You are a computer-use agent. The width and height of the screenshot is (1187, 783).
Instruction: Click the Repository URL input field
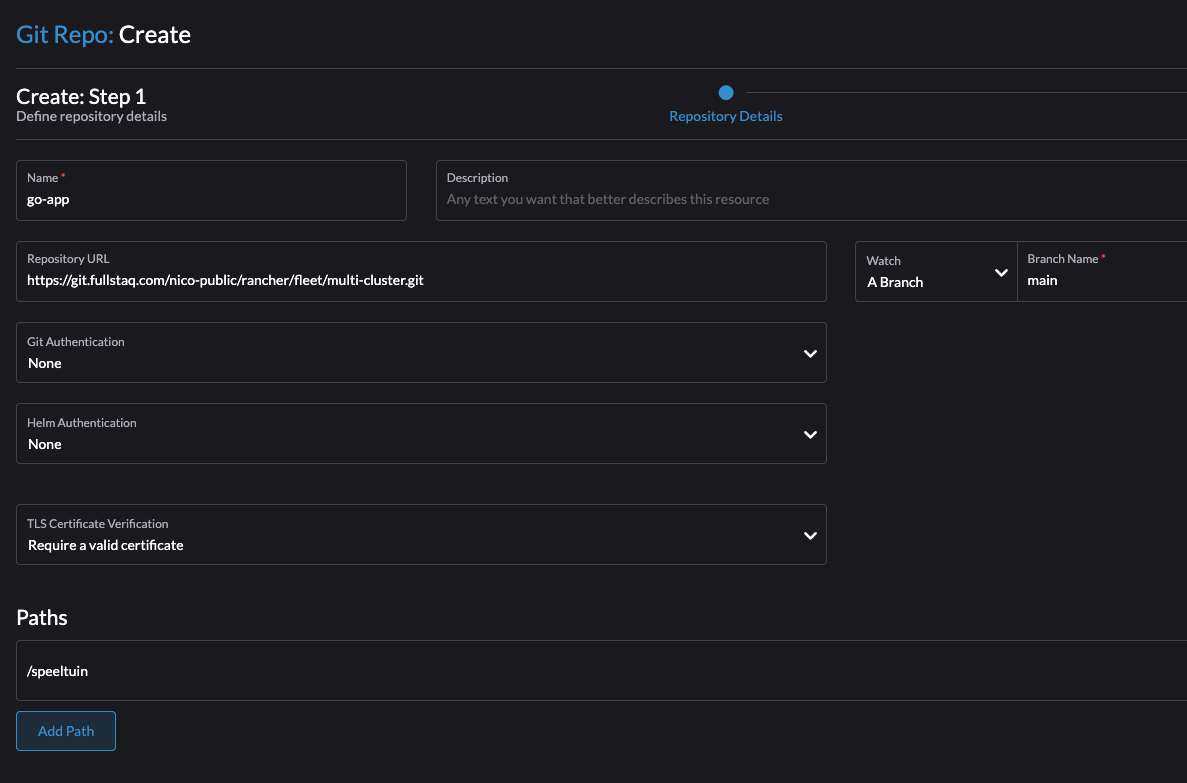pos(420,280)
